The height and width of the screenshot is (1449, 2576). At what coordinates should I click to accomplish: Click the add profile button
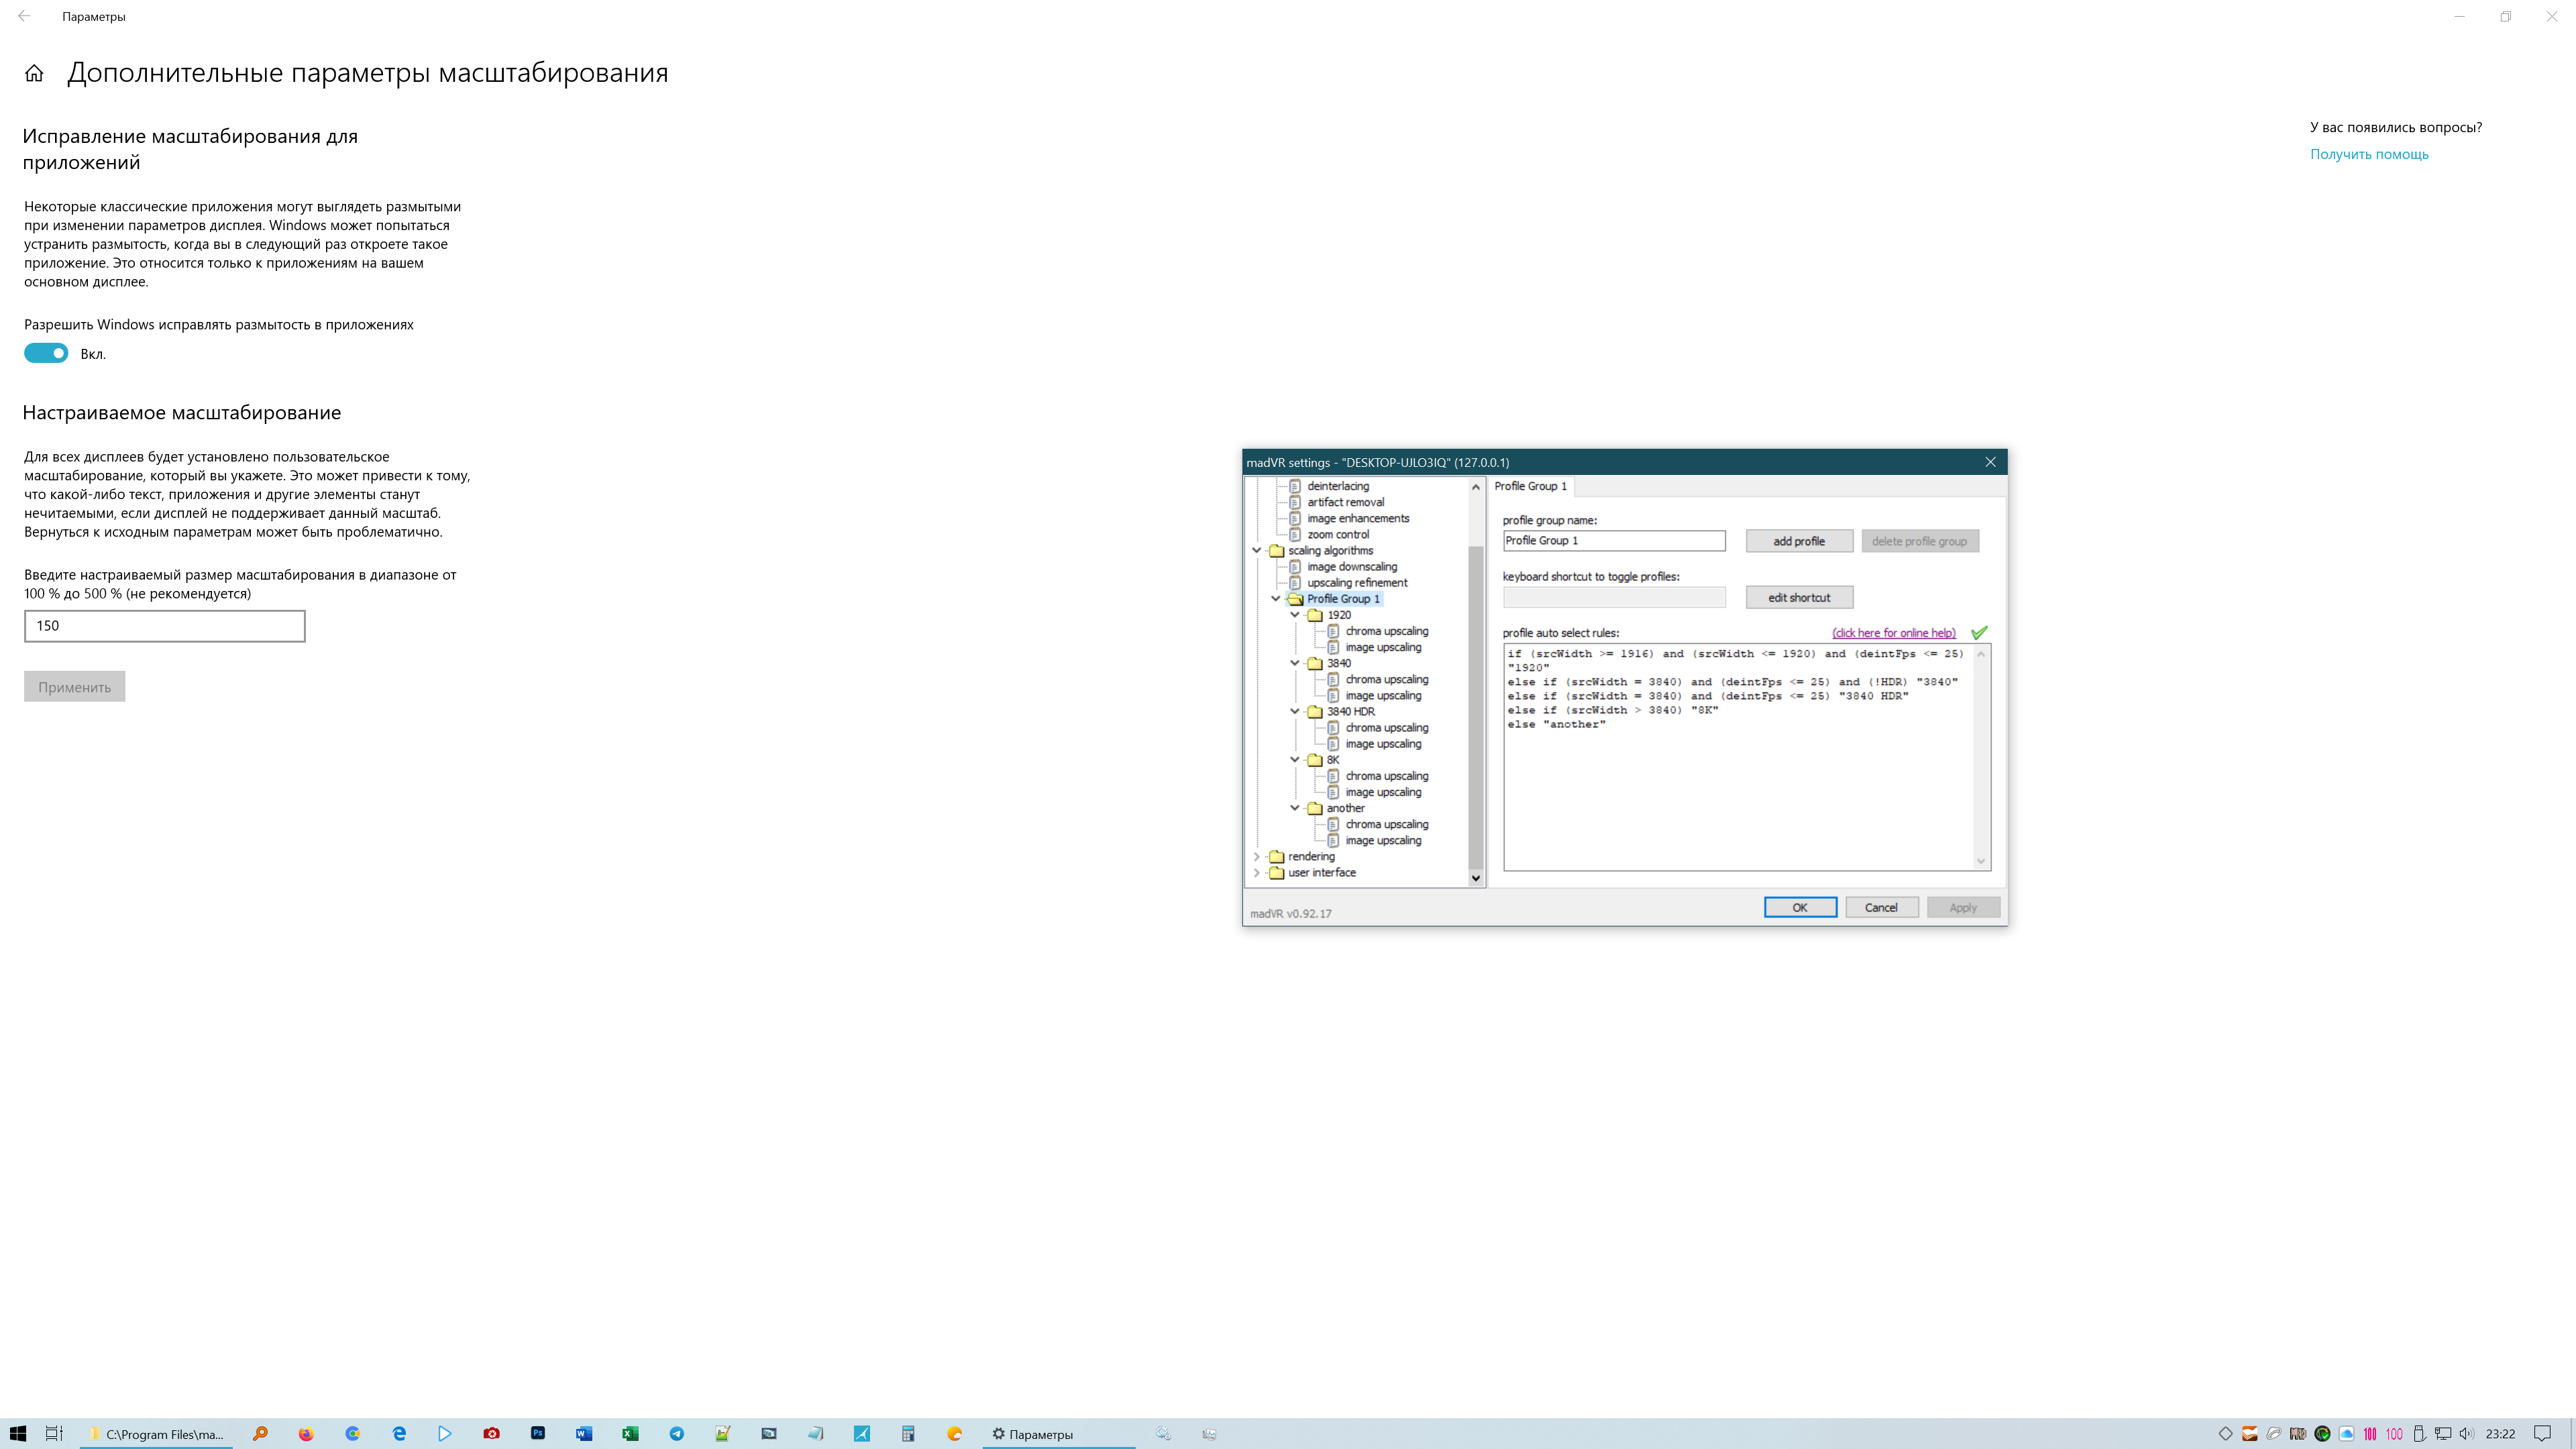click(1798, 541)
